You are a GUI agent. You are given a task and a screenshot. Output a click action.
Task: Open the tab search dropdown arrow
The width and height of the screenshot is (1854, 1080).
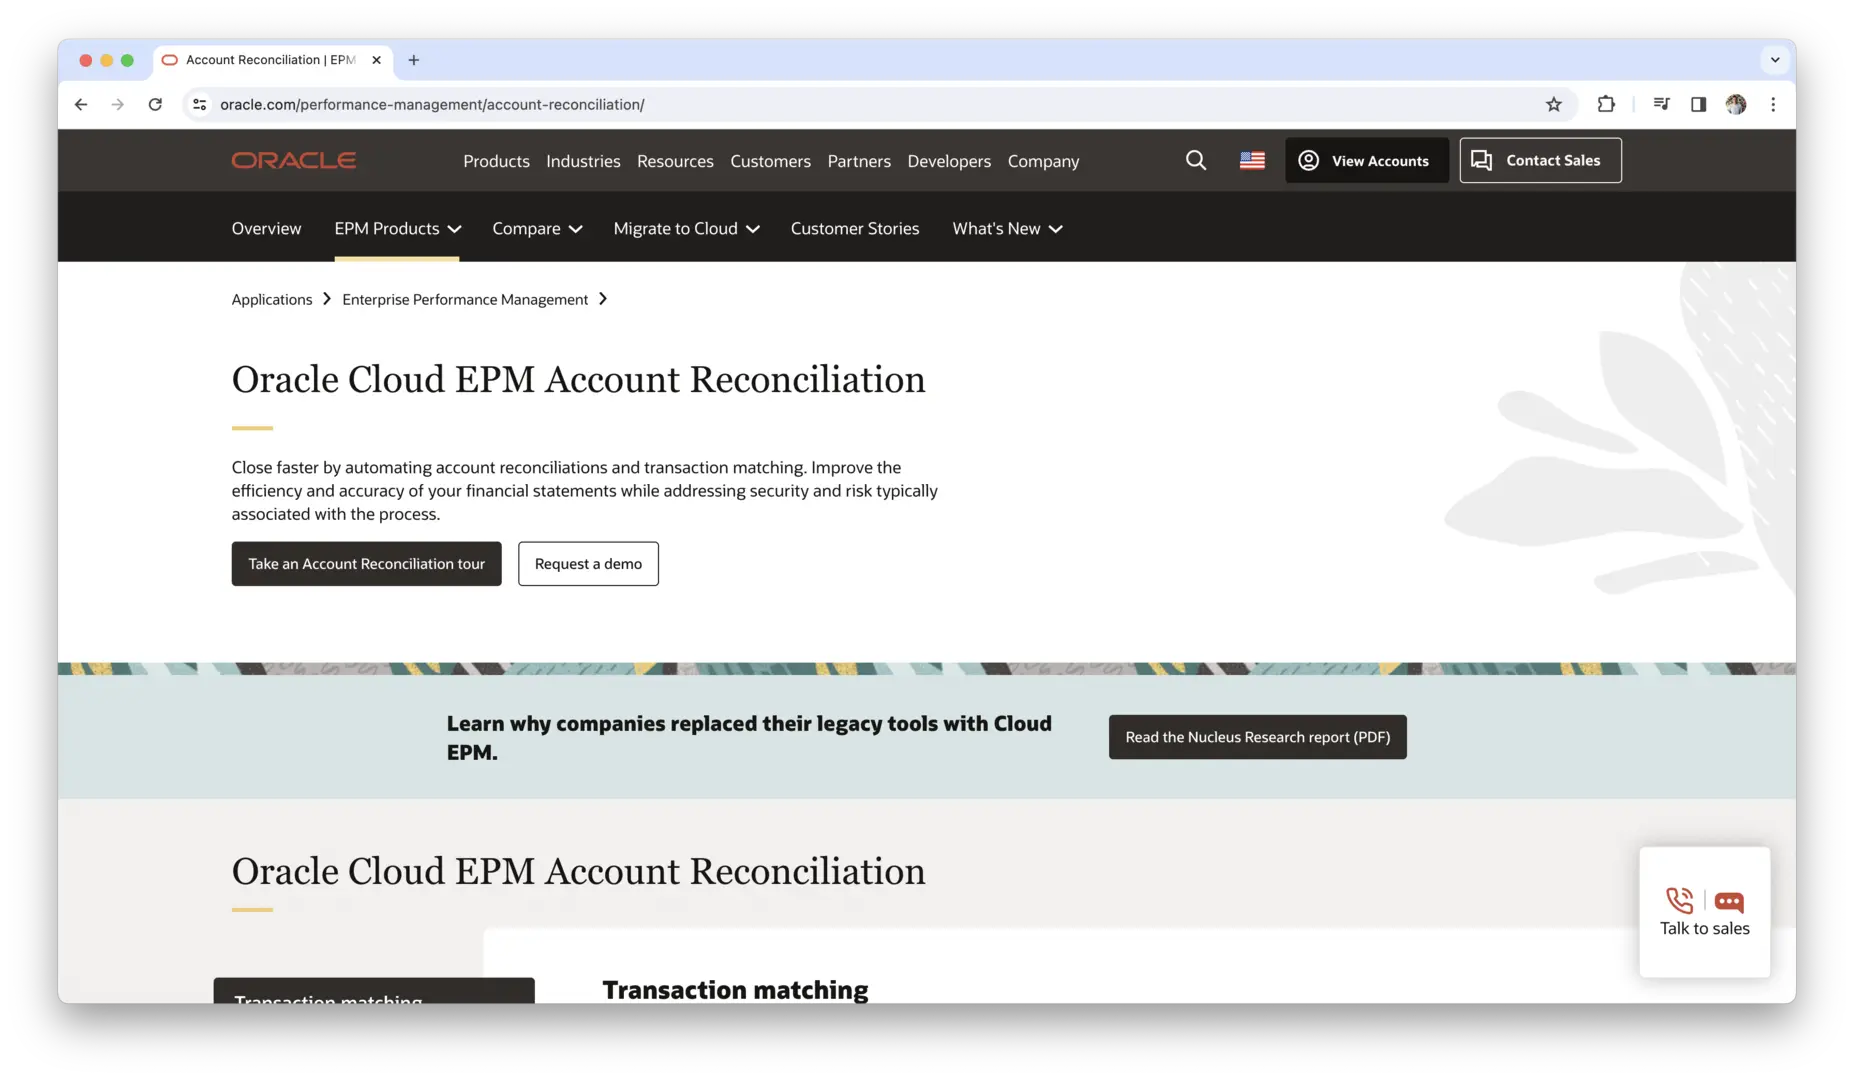click(1775, 60)
